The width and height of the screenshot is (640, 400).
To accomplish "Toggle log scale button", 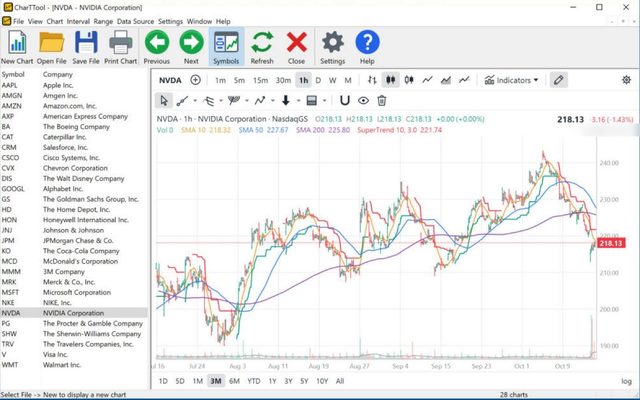I will [626, 381].
